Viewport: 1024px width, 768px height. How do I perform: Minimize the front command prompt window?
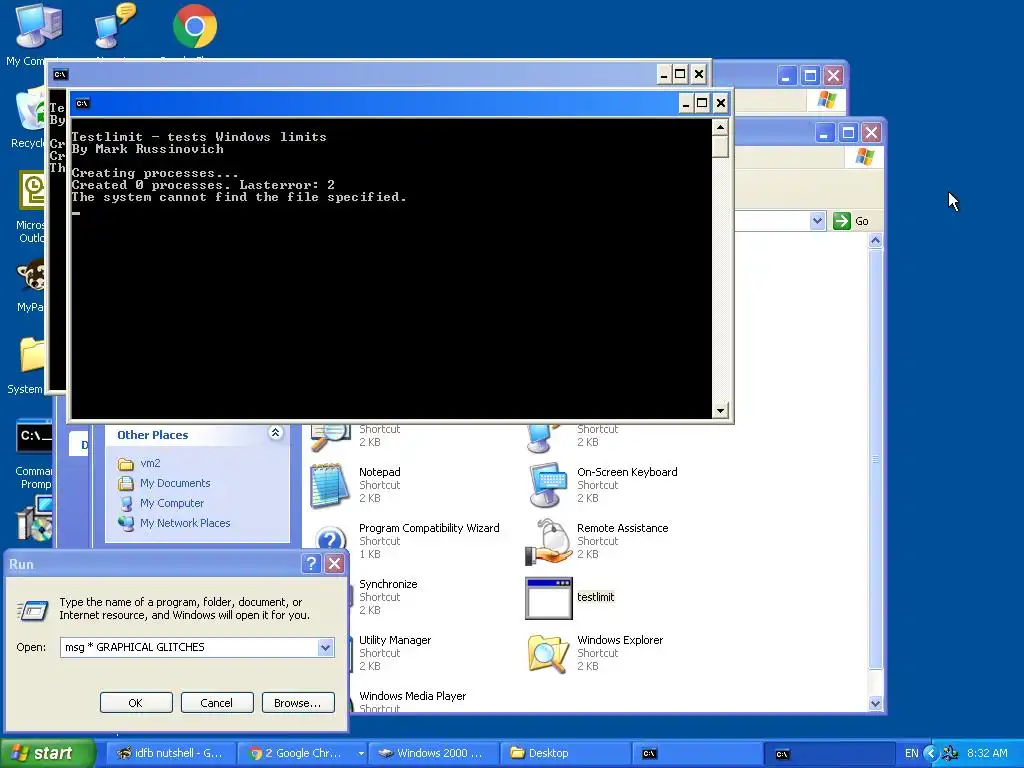pos(685,103)
